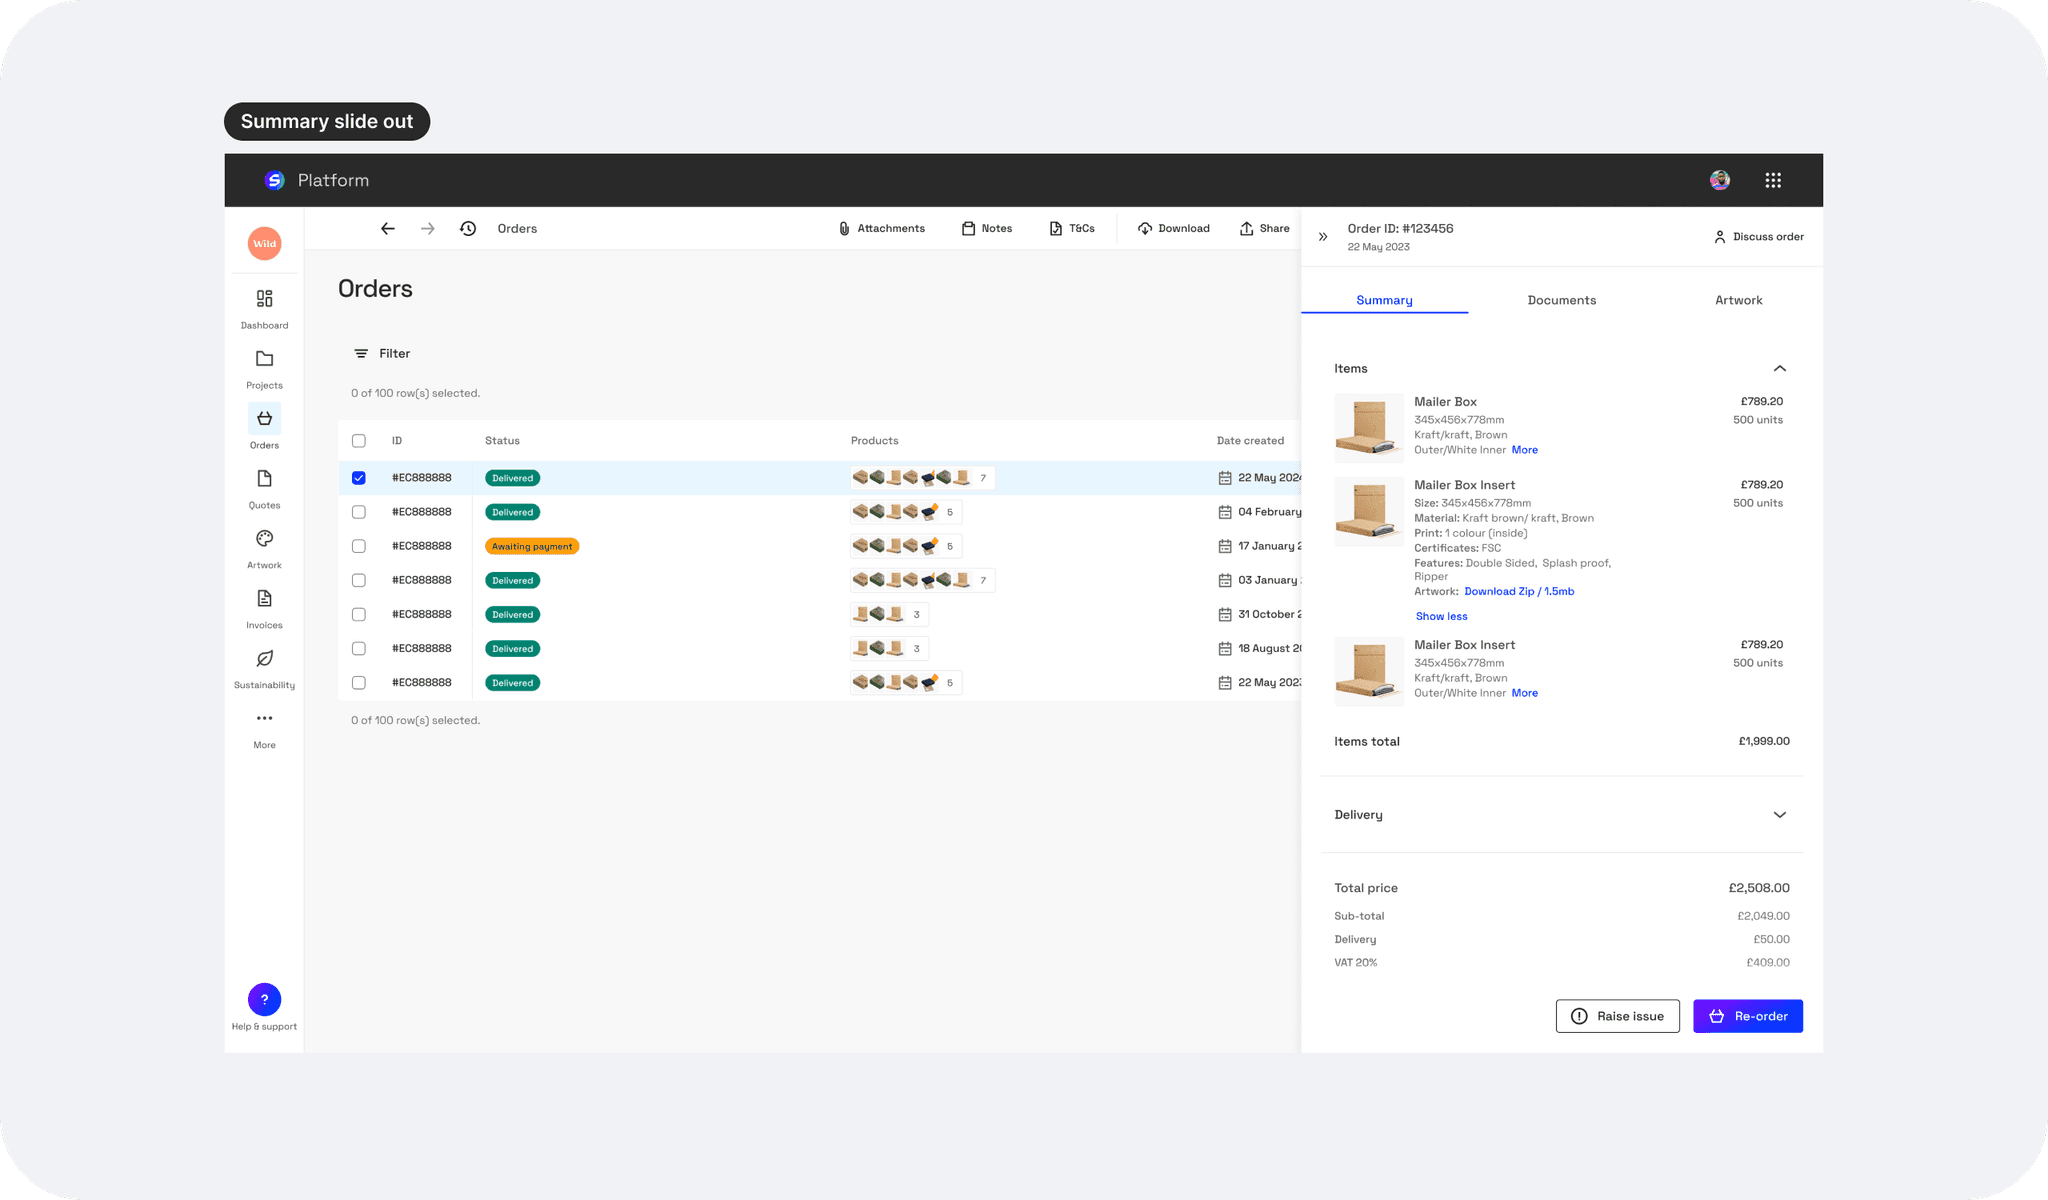Click the back arrow icon
2048x1200 pixels.
[x=388, y=229]
